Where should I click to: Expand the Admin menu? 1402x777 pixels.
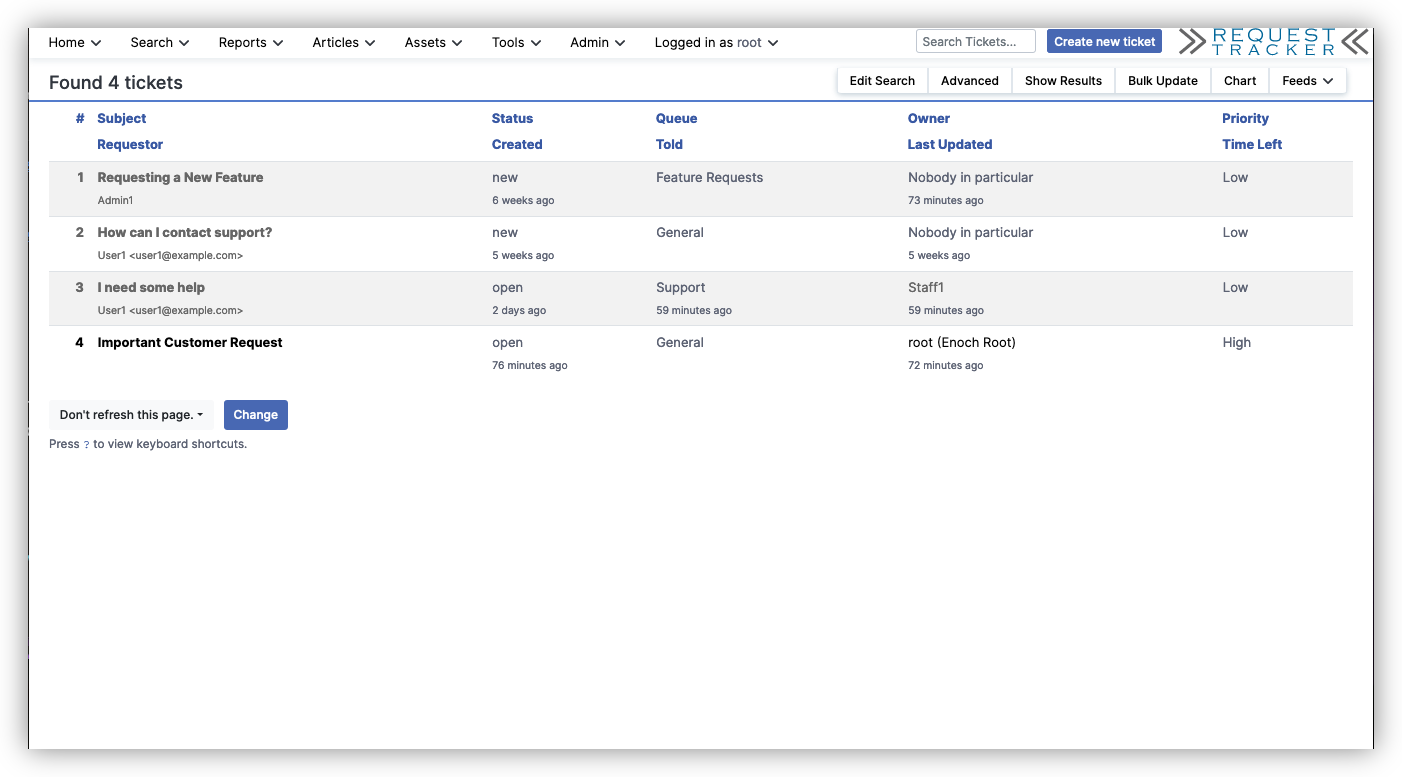[x=598, y=42]
